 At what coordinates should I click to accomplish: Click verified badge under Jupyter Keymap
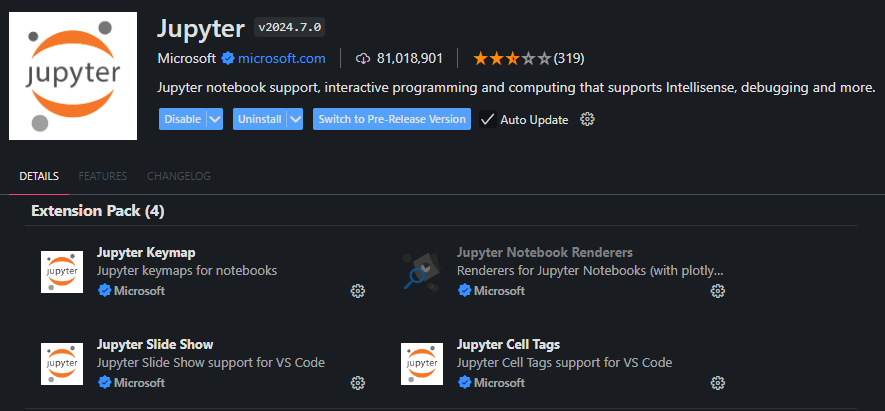(x=104, y=291)
